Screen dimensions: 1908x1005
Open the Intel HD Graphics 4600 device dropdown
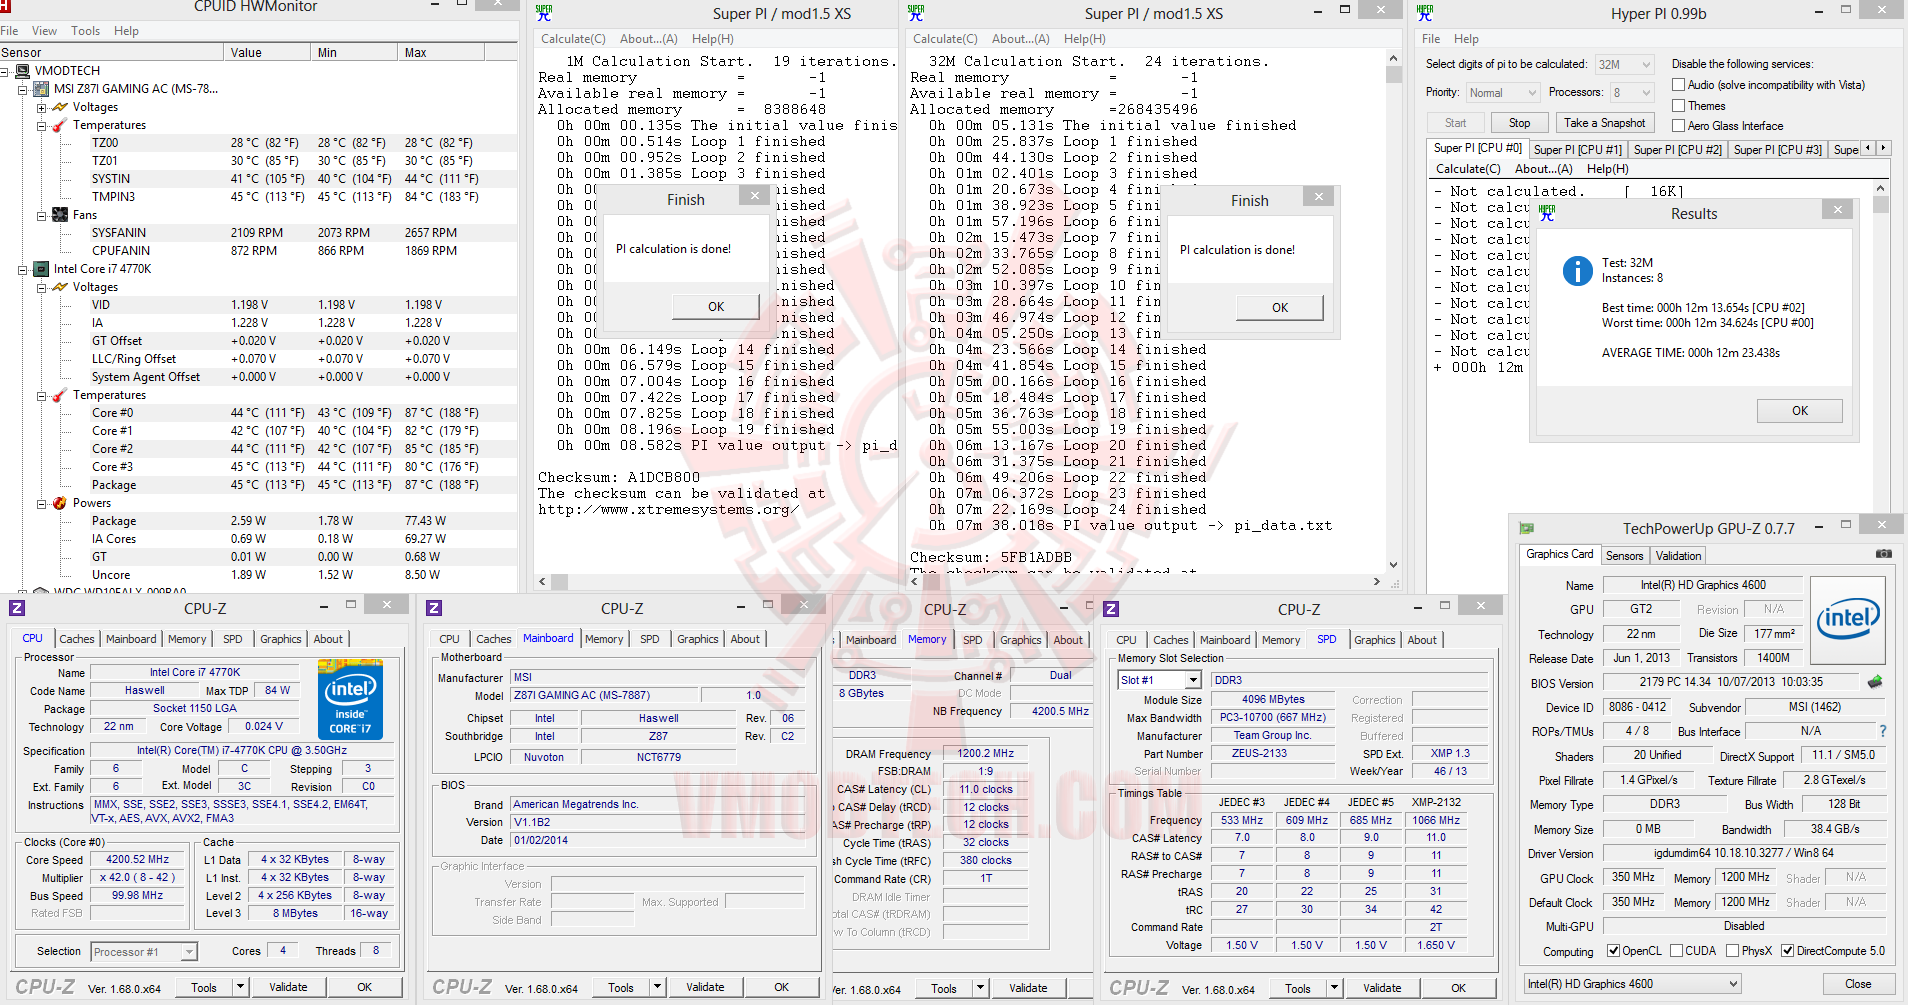tap(1632, 984)
